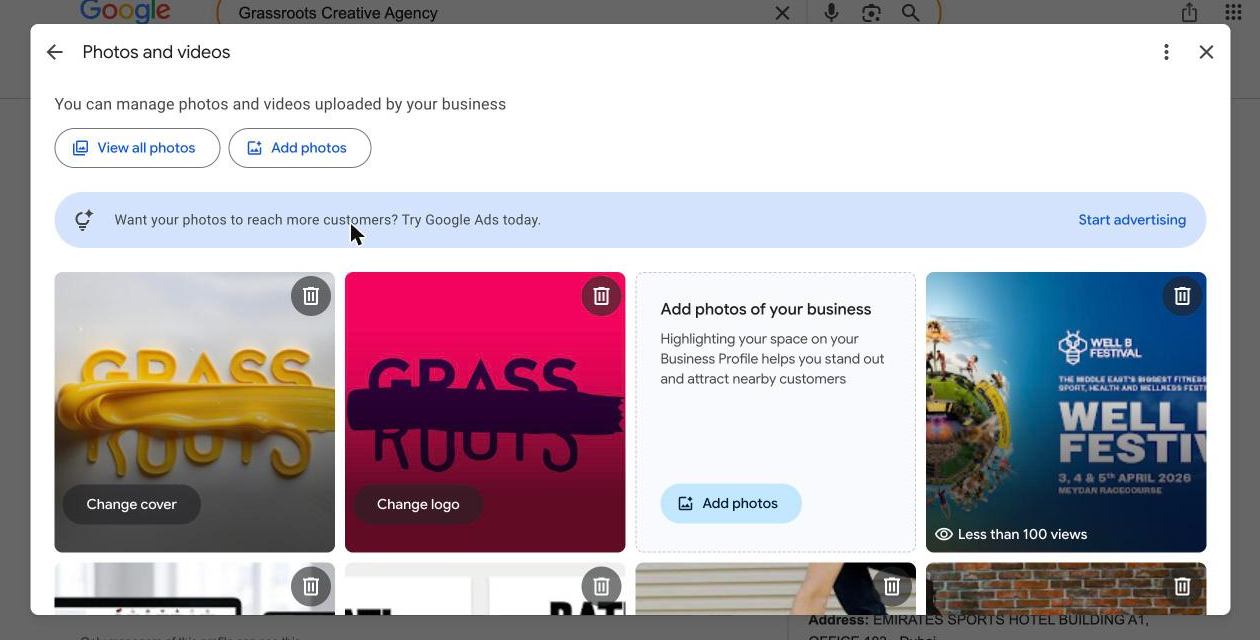Click View all photos button
The width and height of the screenshot is (1260, 640).
pyautogui.click(x=137, y=148)
